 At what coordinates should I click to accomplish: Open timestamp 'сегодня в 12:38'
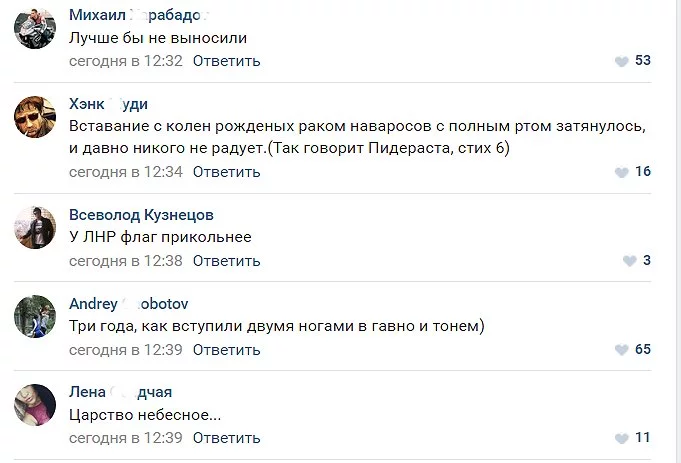click(125, 261)
